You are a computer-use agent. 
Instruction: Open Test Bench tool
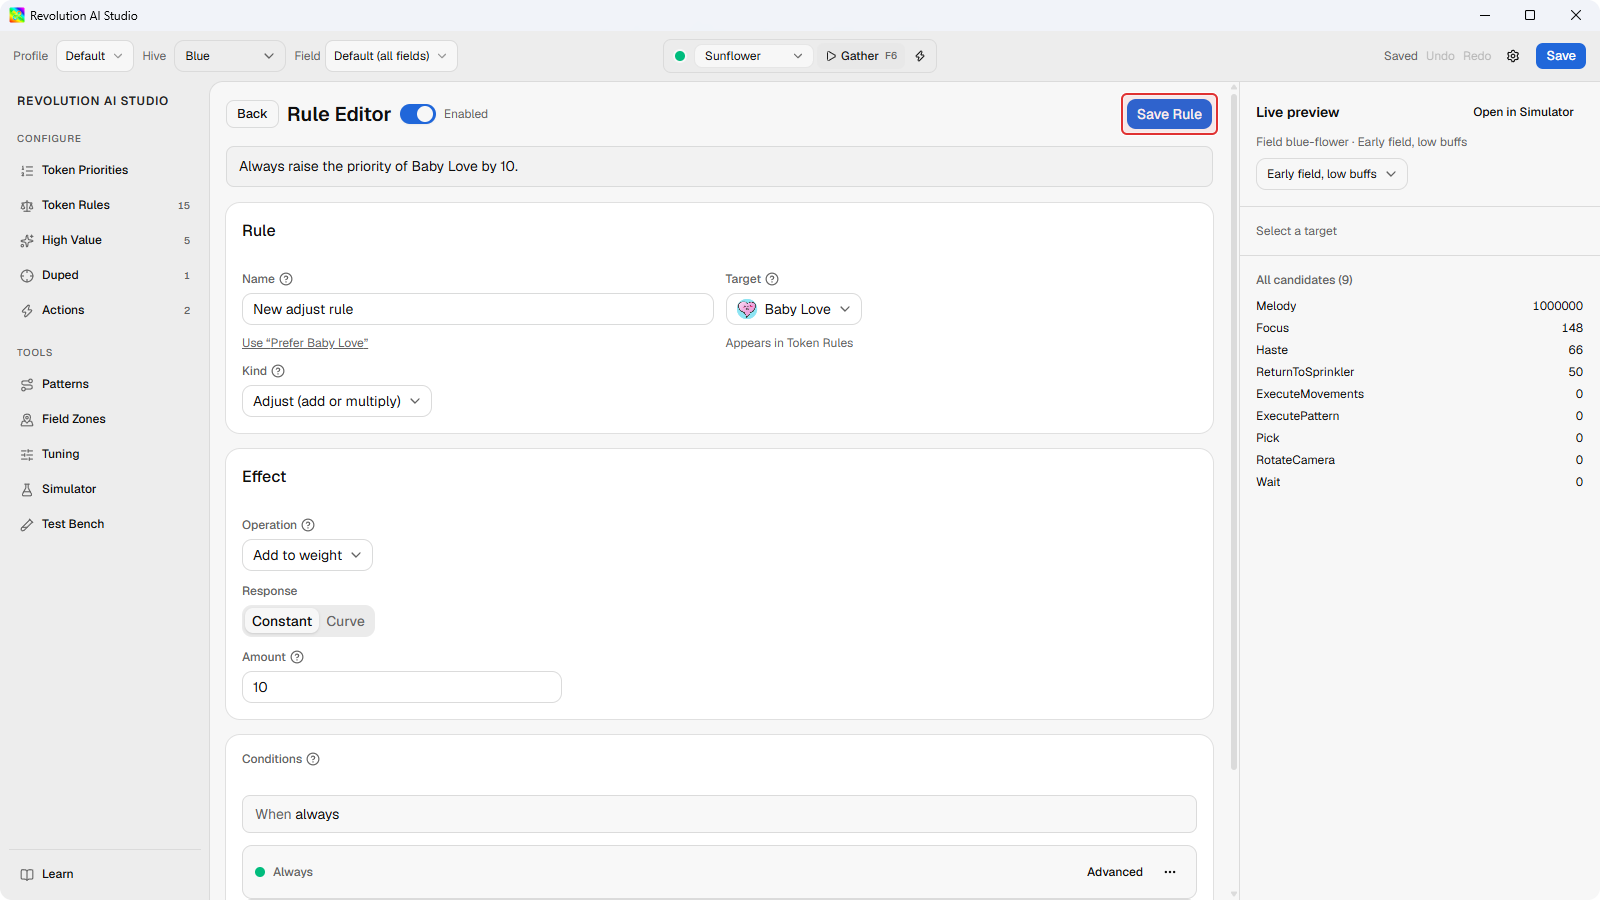105,524
